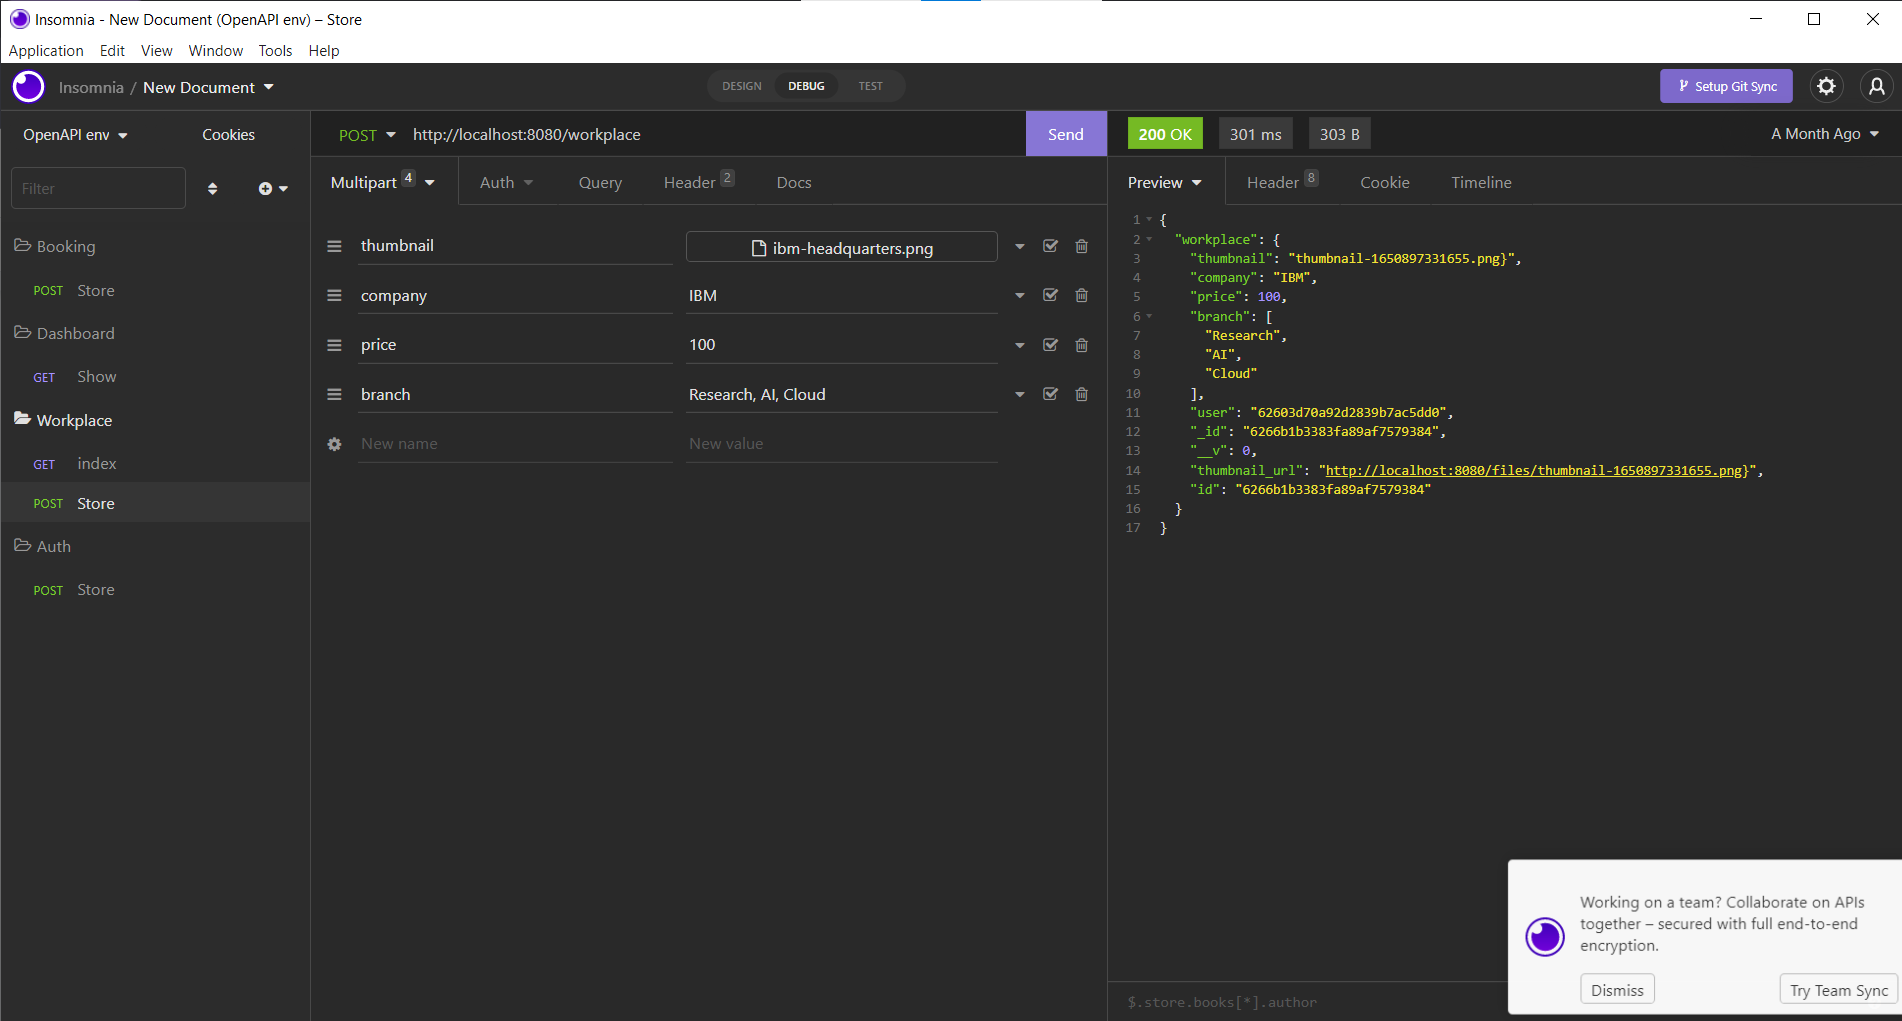The image size is (1902, 1021).
Task: Toggle the thumbnail field enabled checkbox
Action: (1050, 246)
